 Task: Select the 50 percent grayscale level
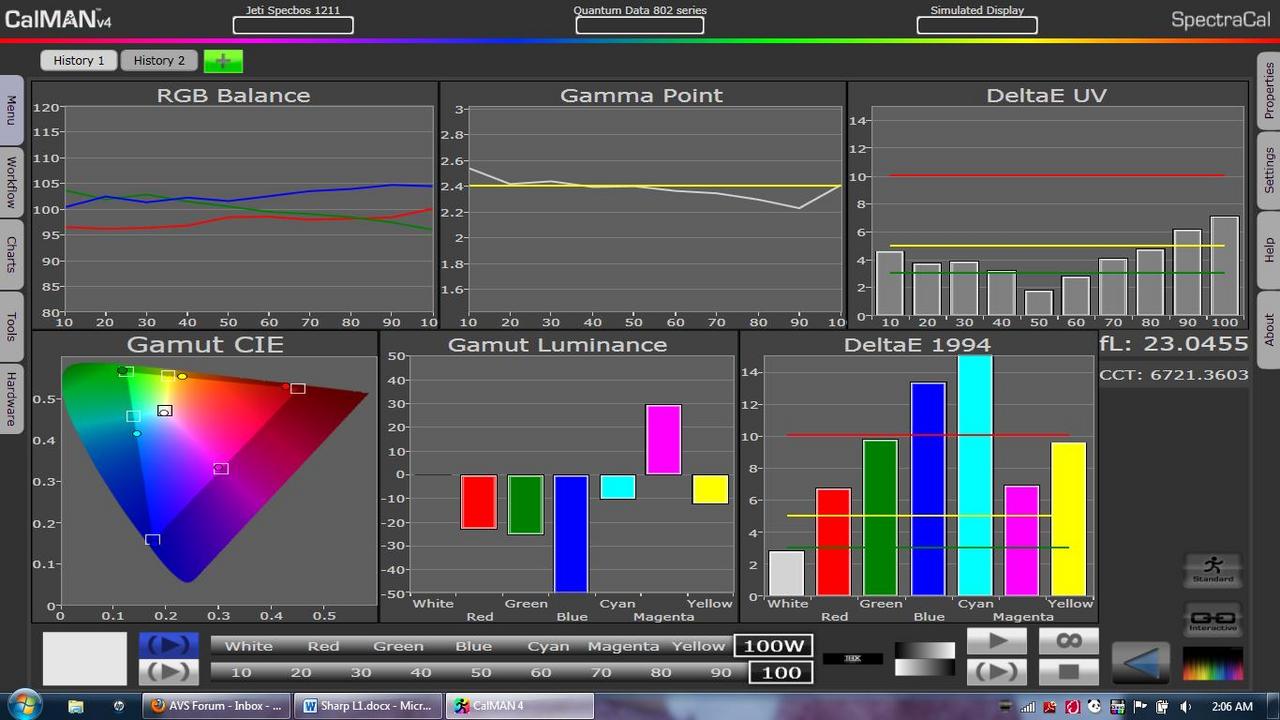tap(481, 672)
